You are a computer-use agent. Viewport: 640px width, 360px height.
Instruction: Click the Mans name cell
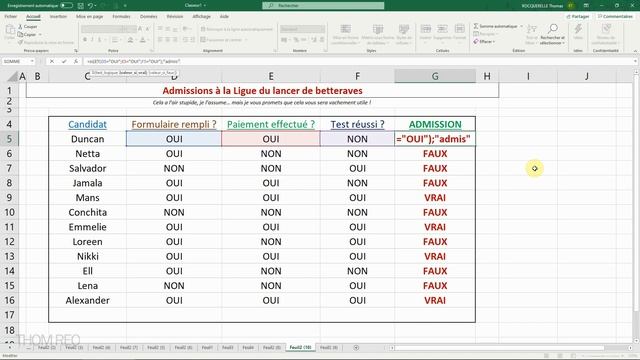(87, 198)
